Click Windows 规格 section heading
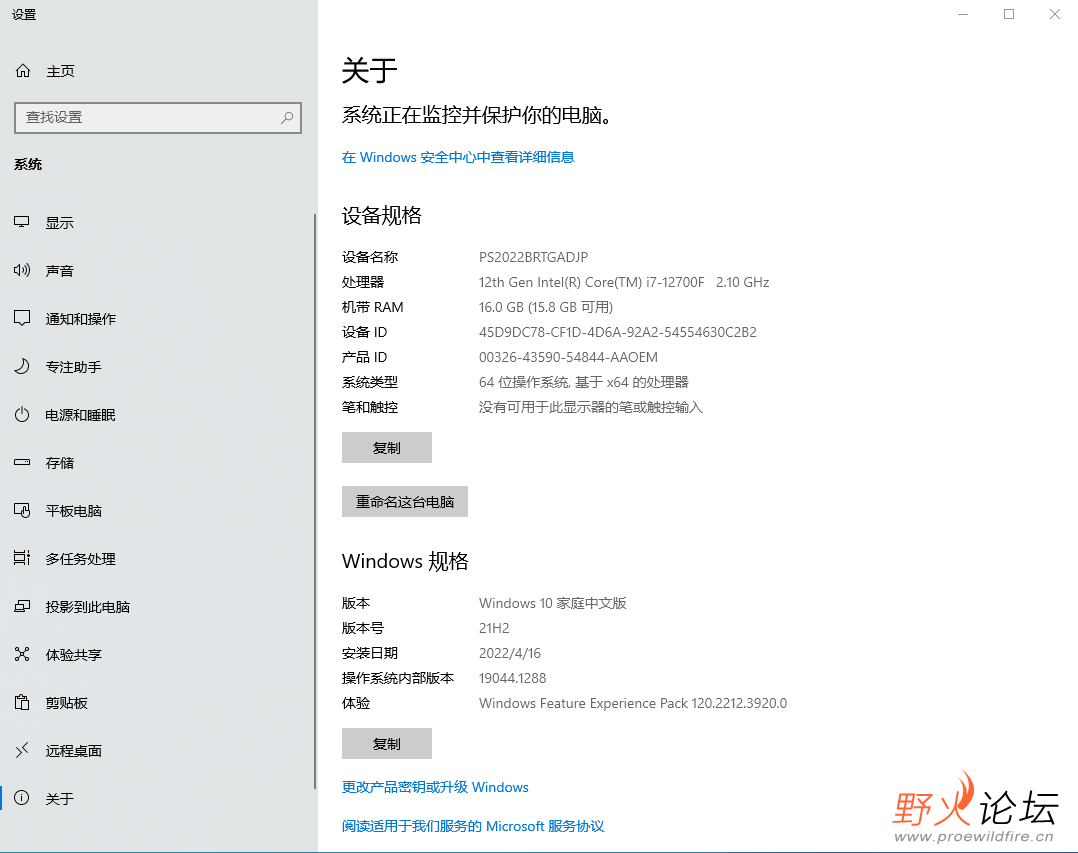Image resolution: width=1078 pixels, height=853 pixels. pos(405,562)
